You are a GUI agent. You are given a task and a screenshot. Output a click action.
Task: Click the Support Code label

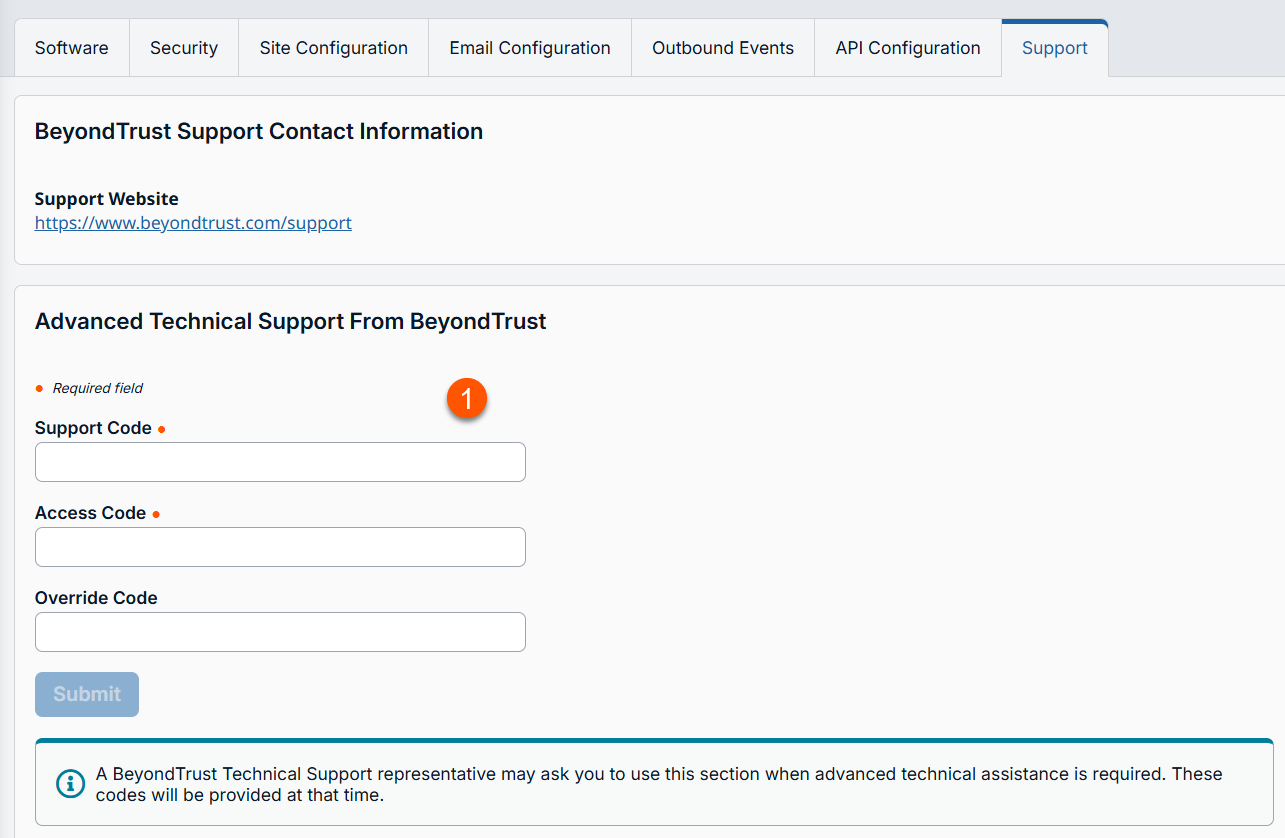point(93,428)
